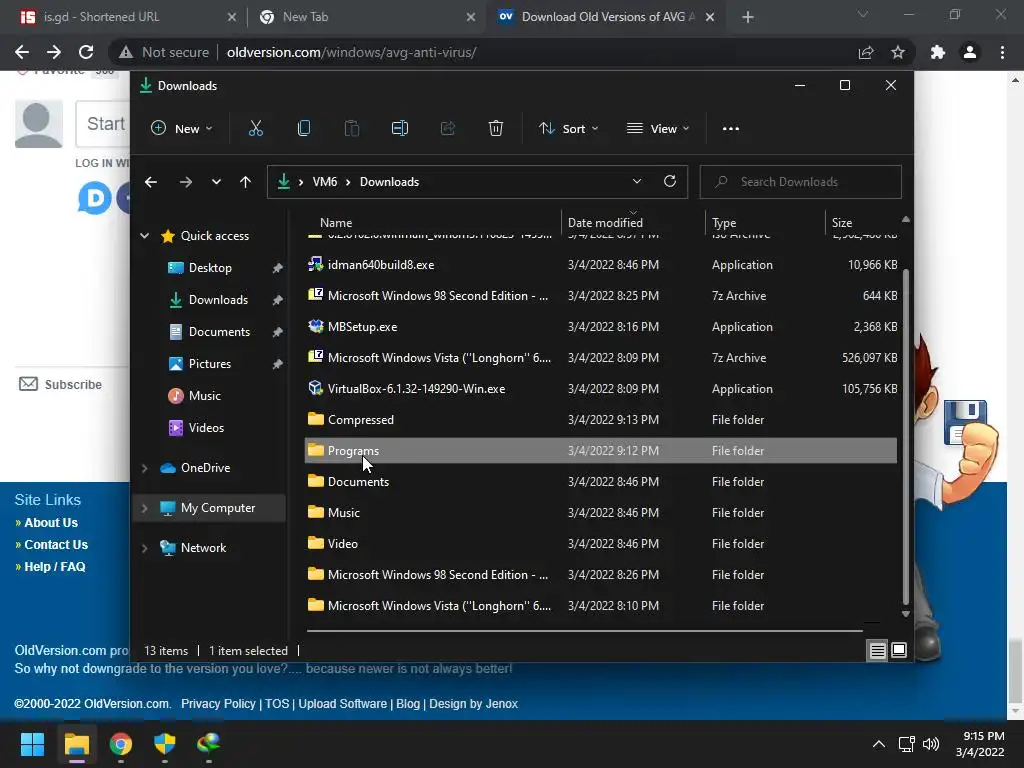Go back in Explorer navigation
This screenshot has height=768, width=1024.
pyautogui.click(x=151, y=182)
